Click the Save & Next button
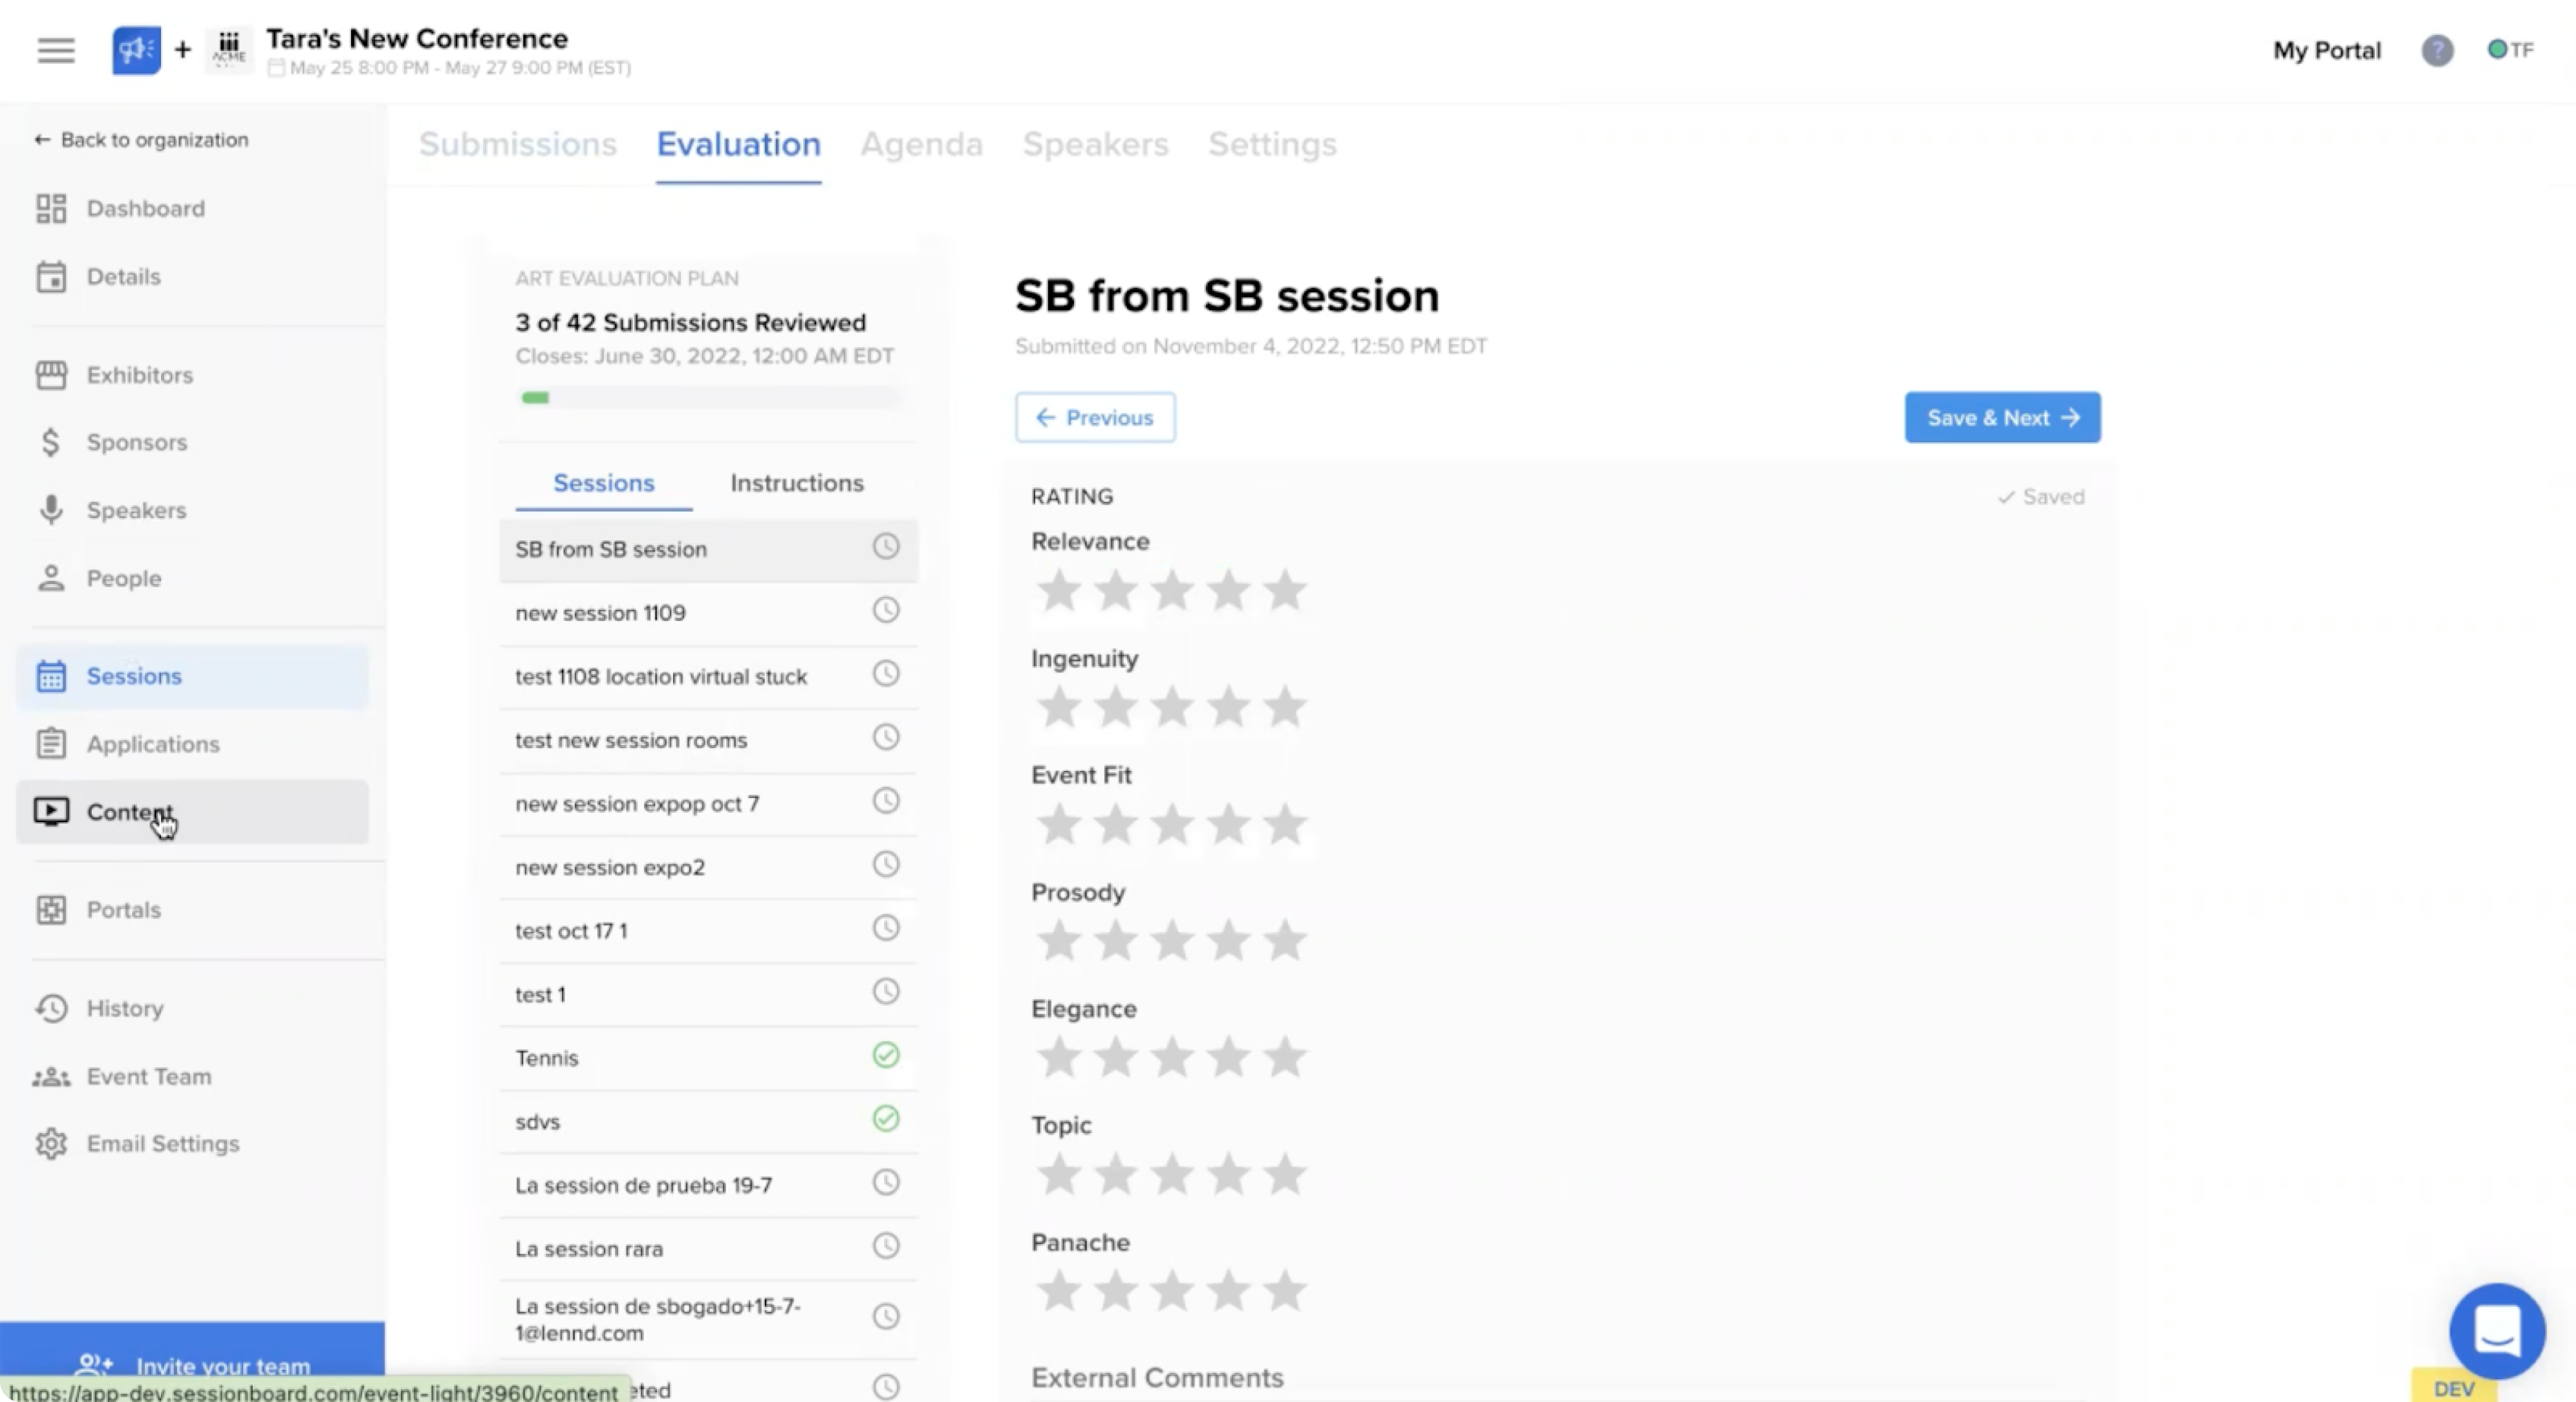 pyautogui.click(x=2001, y=417)
